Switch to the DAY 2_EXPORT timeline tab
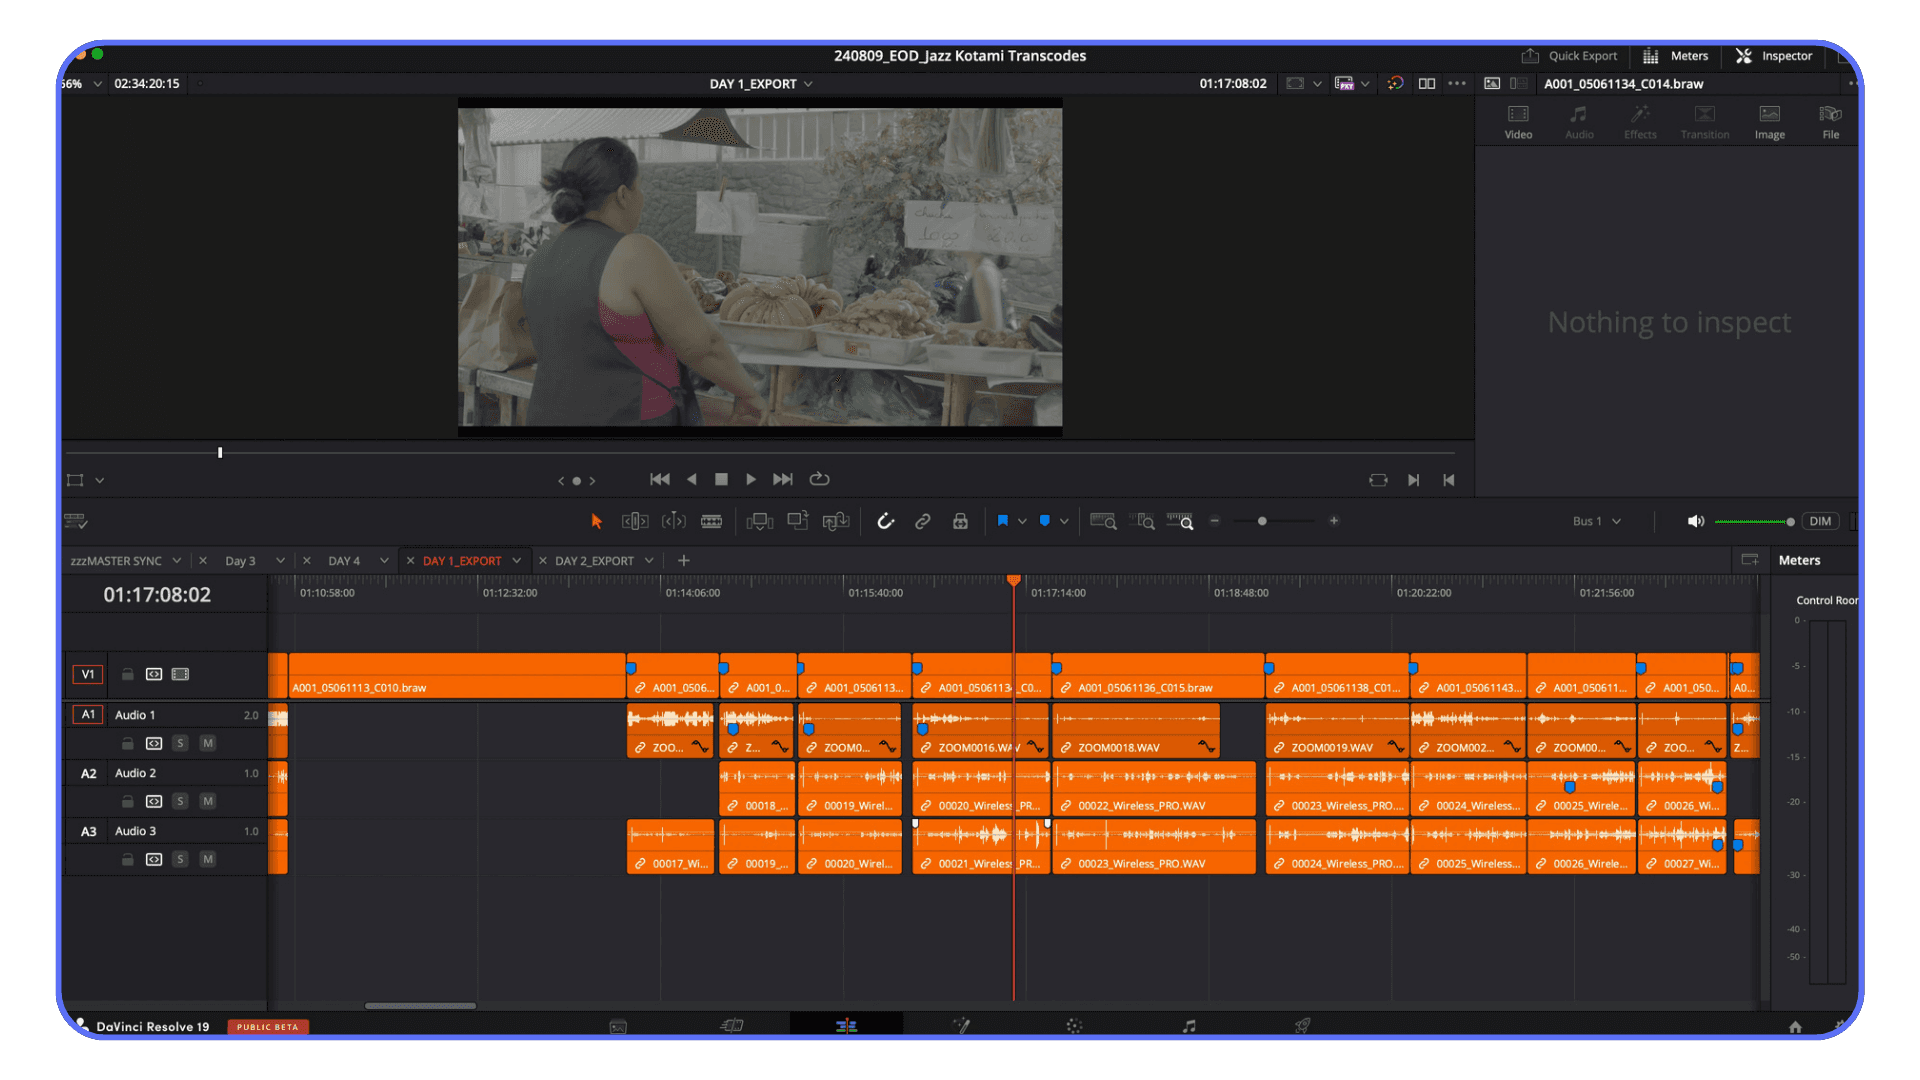Screen dimensions: 1920x1080 (x=597, y=560)
